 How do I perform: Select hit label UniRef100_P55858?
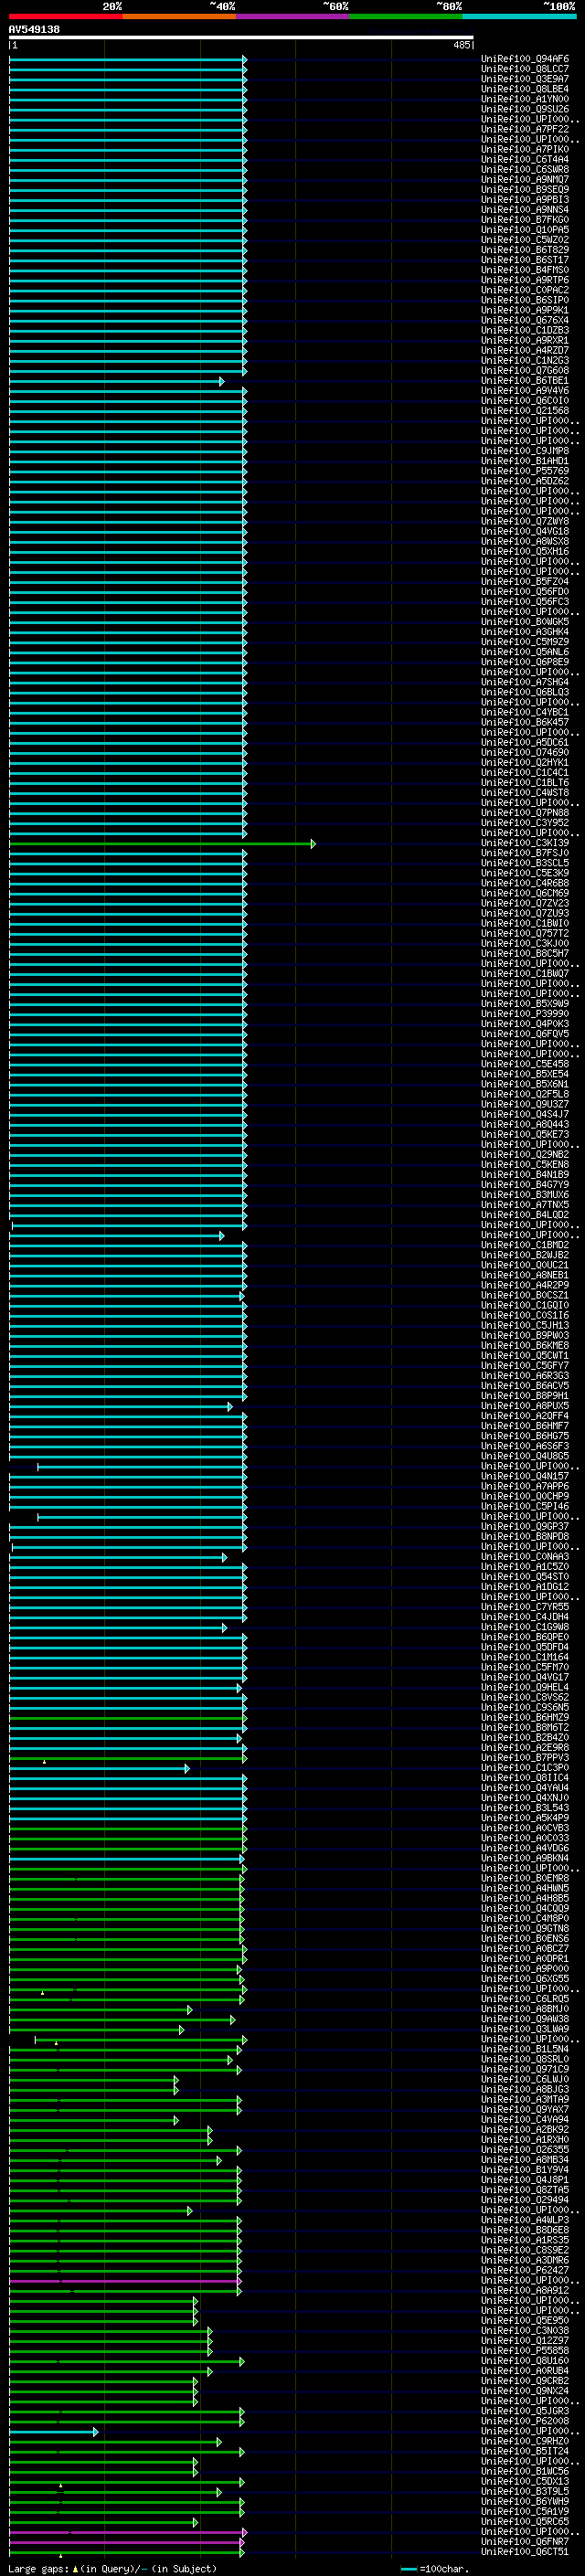525,2350
